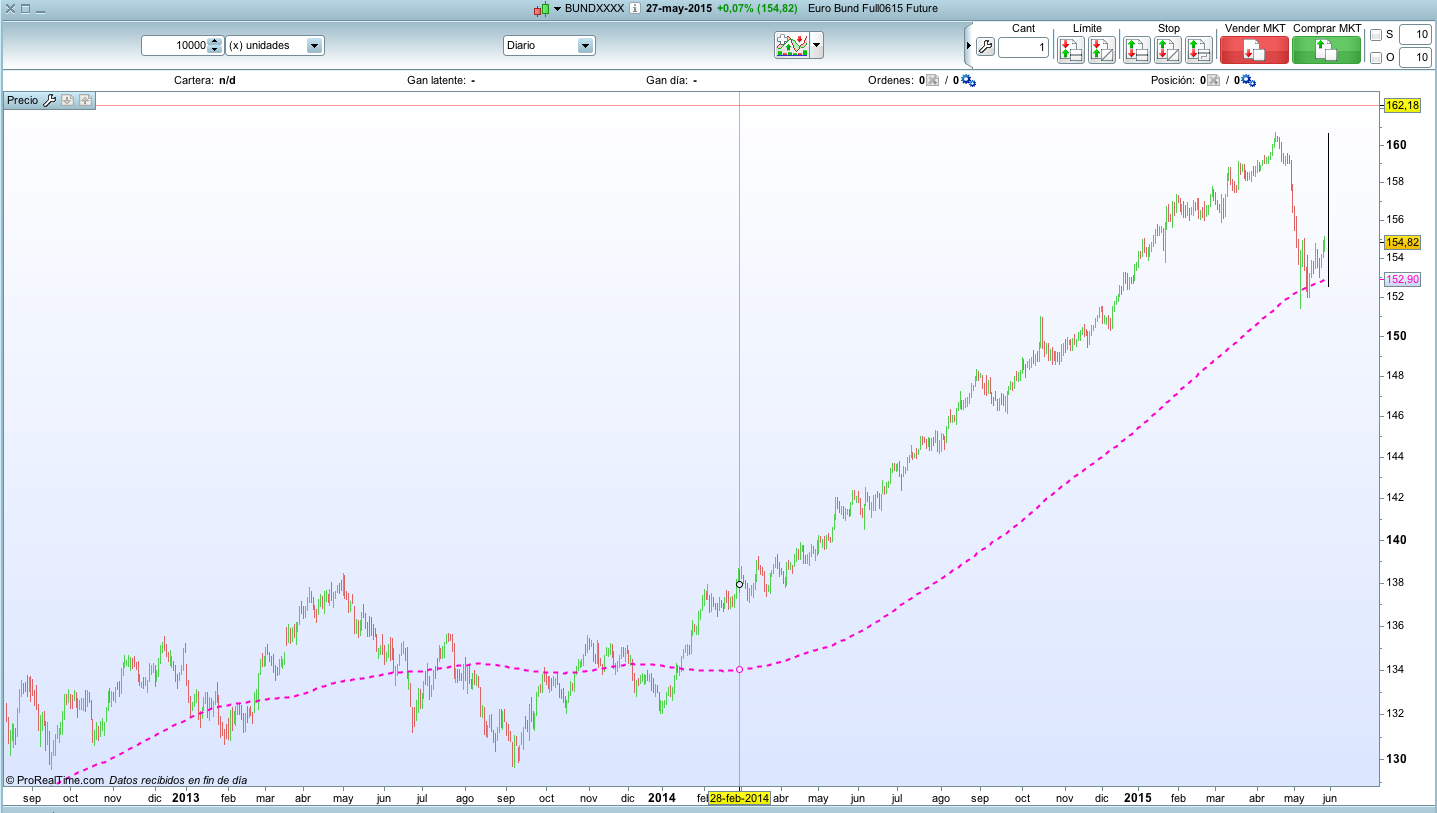Viewport: 1437px width, 813px height.
Task: Click the third Stop order icon
Action: (x=1198, y=50)
